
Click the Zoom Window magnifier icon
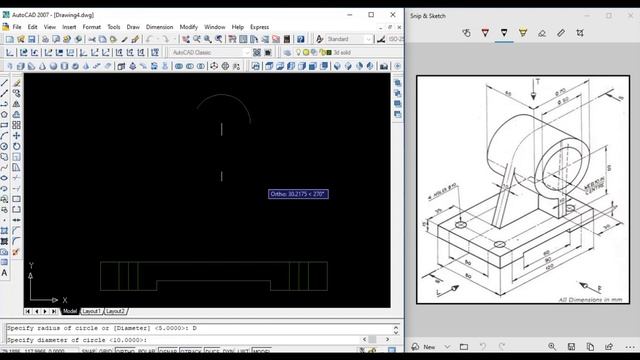[208, 39]
